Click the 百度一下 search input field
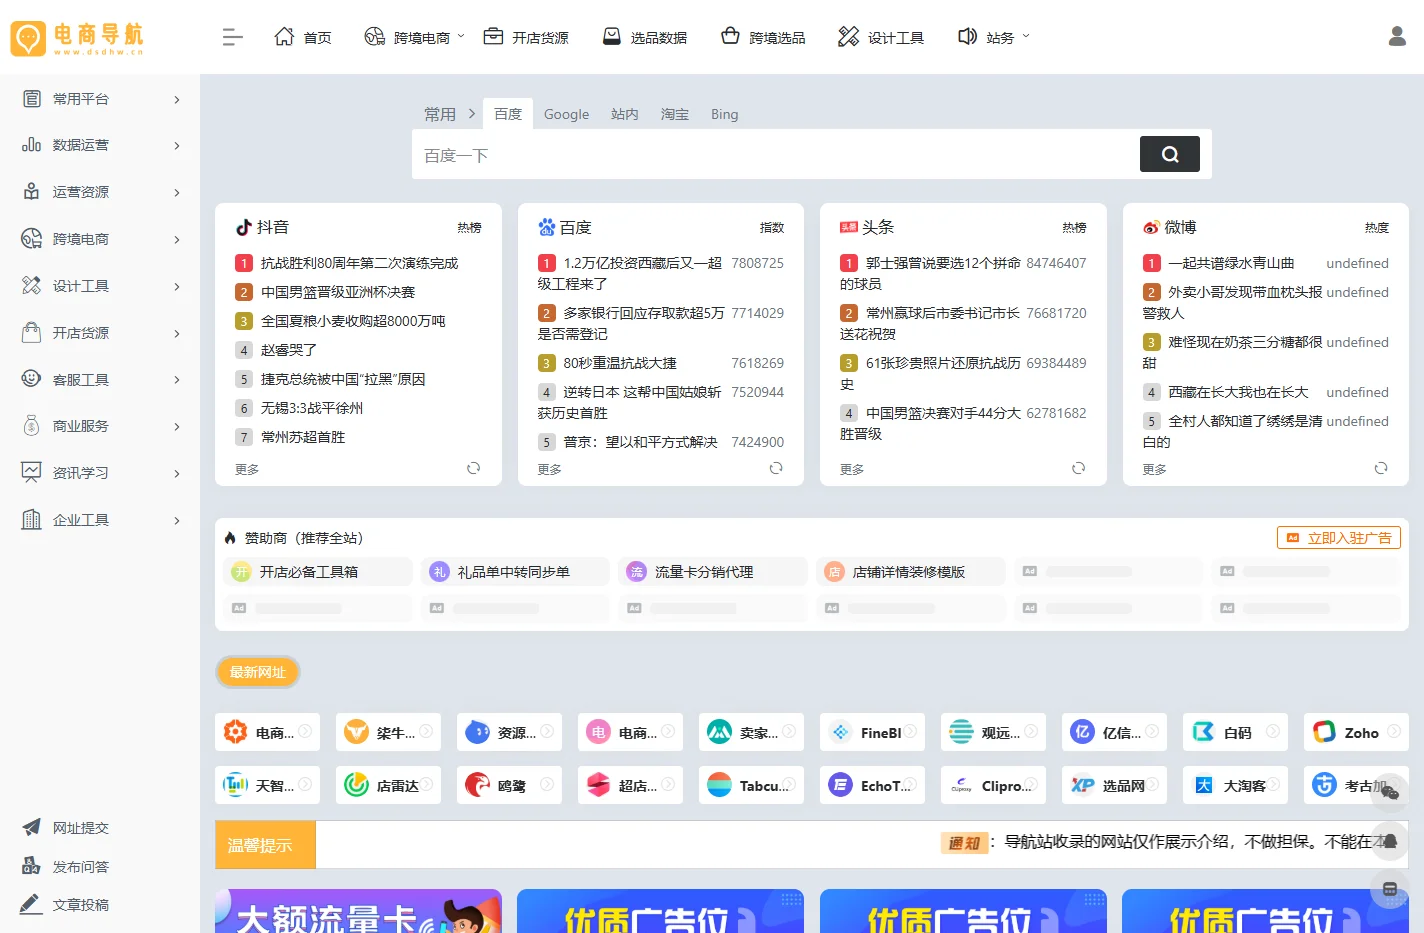 (x=775, y=155)
